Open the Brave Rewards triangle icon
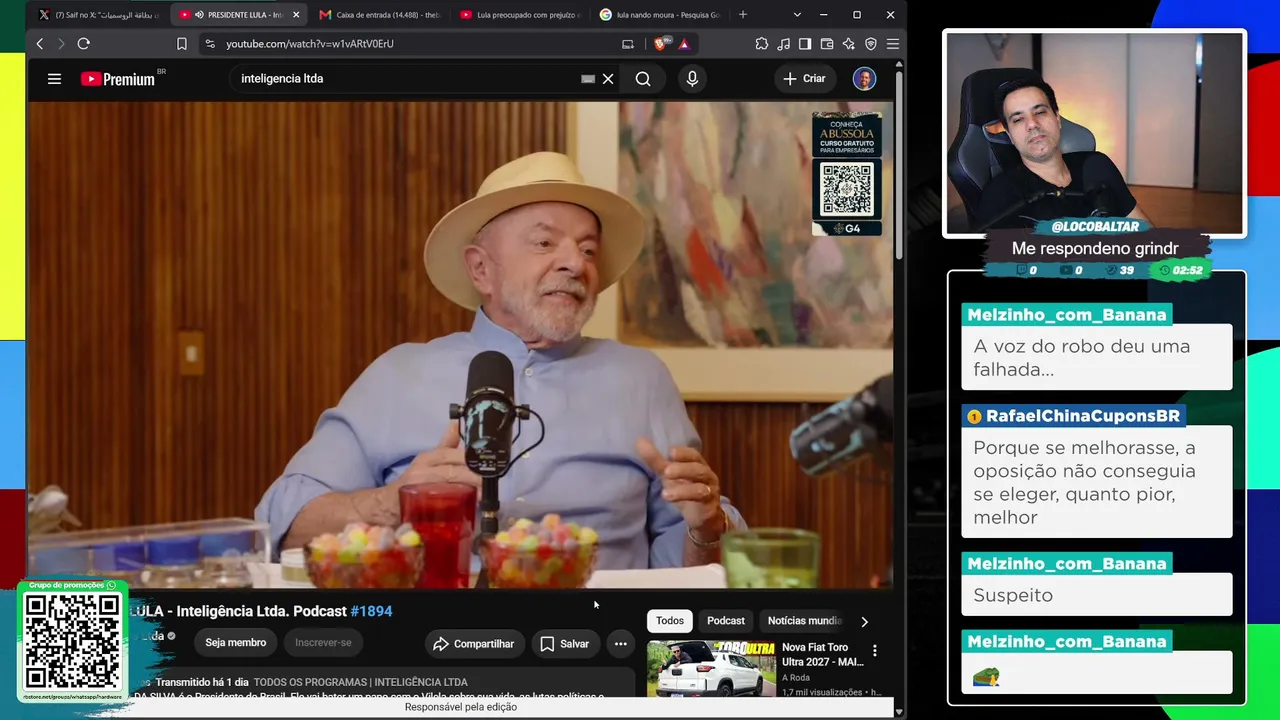The height and width of the screenshot is (720, 1280). [x=684, y=44]
